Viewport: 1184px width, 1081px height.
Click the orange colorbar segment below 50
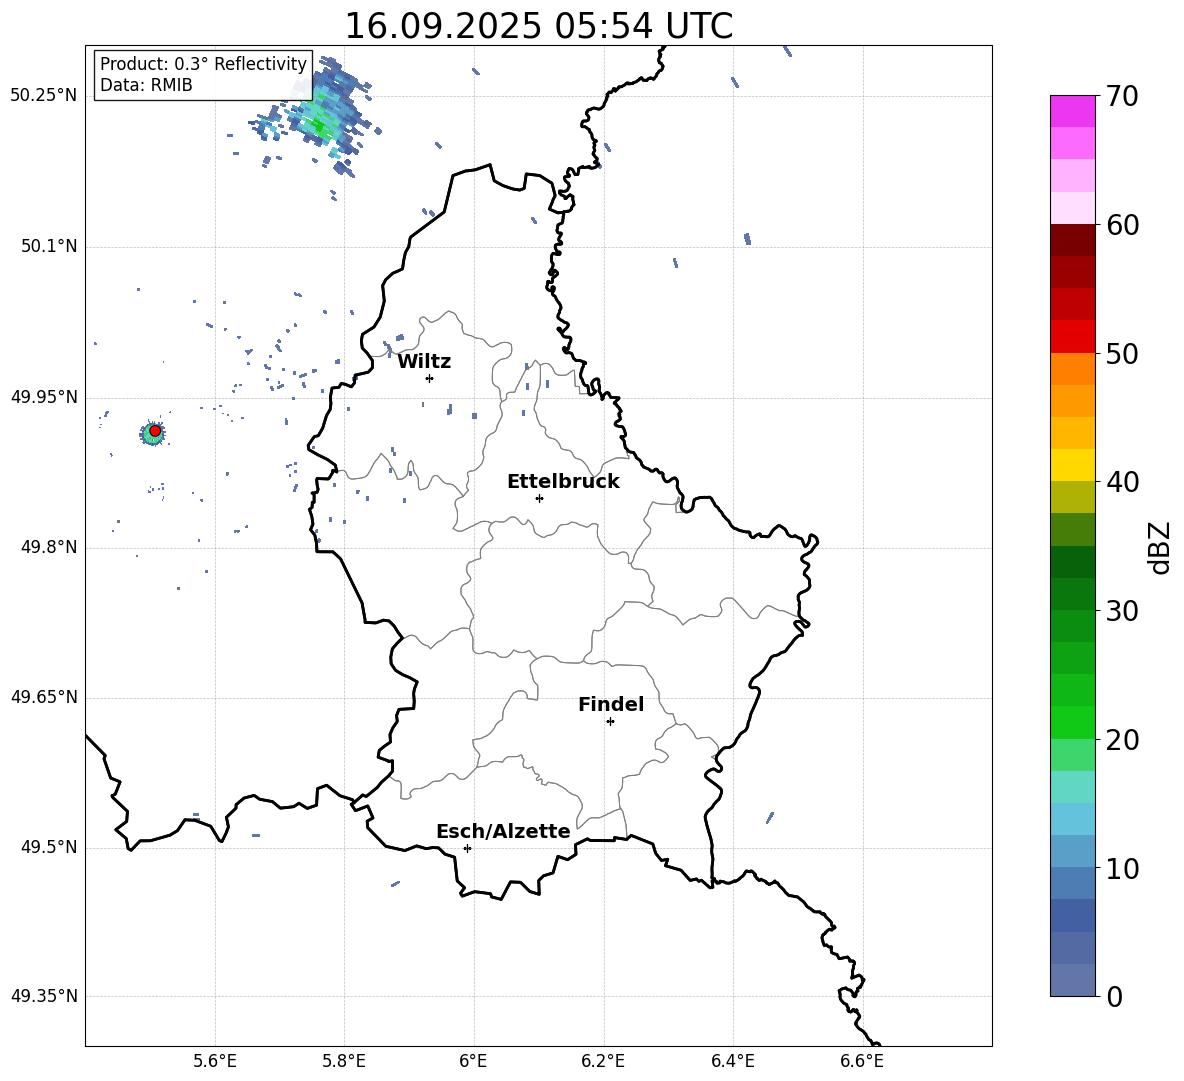pos(1072,368)
